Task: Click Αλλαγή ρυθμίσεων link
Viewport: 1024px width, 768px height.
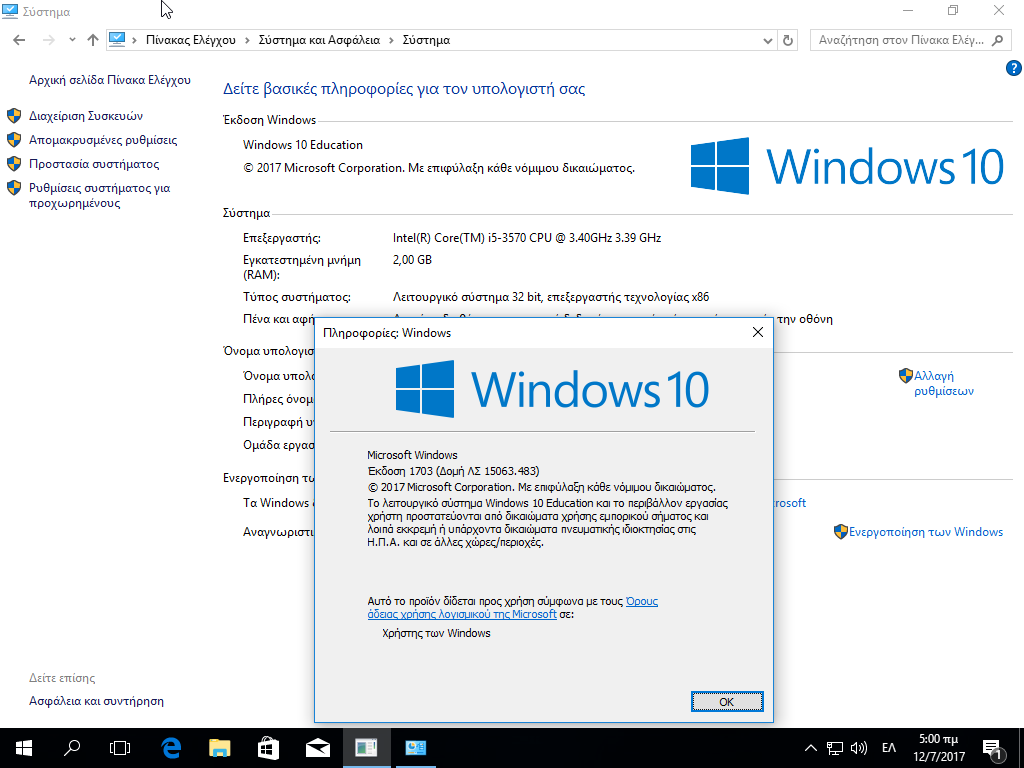Action: pos(944,383)
